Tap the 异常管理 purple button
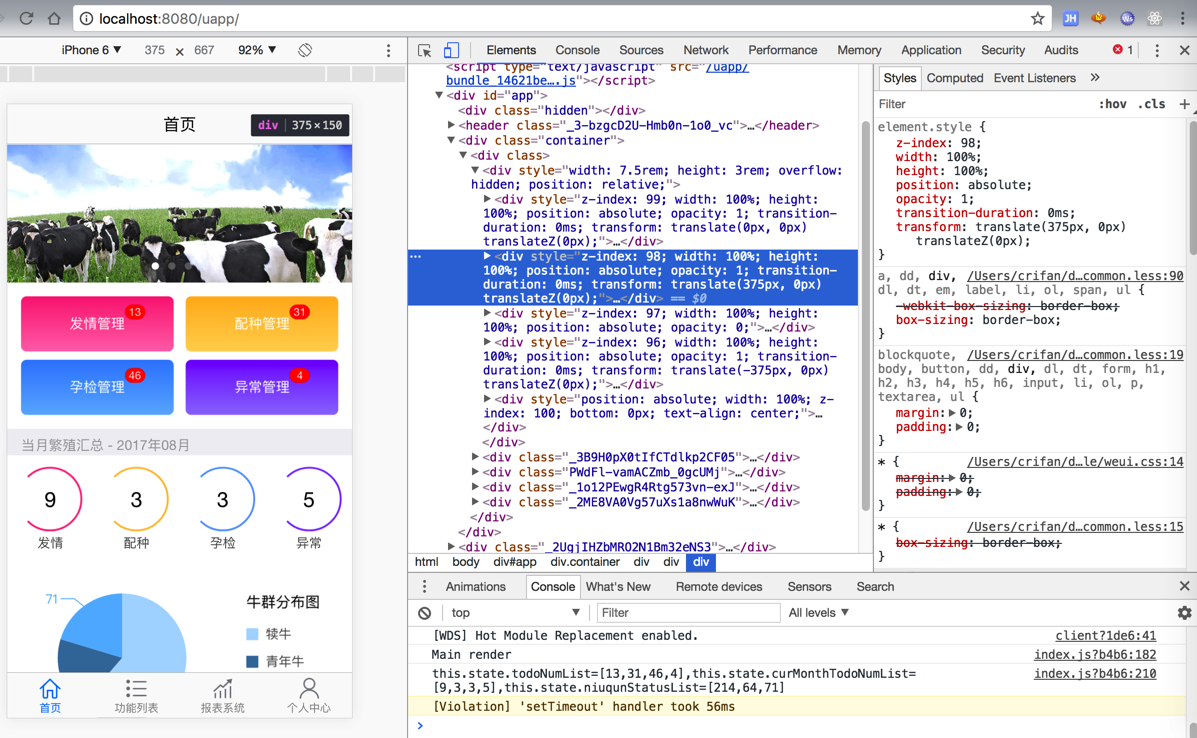The width and height of the screenshot is (1197, 738). (262, 387)
